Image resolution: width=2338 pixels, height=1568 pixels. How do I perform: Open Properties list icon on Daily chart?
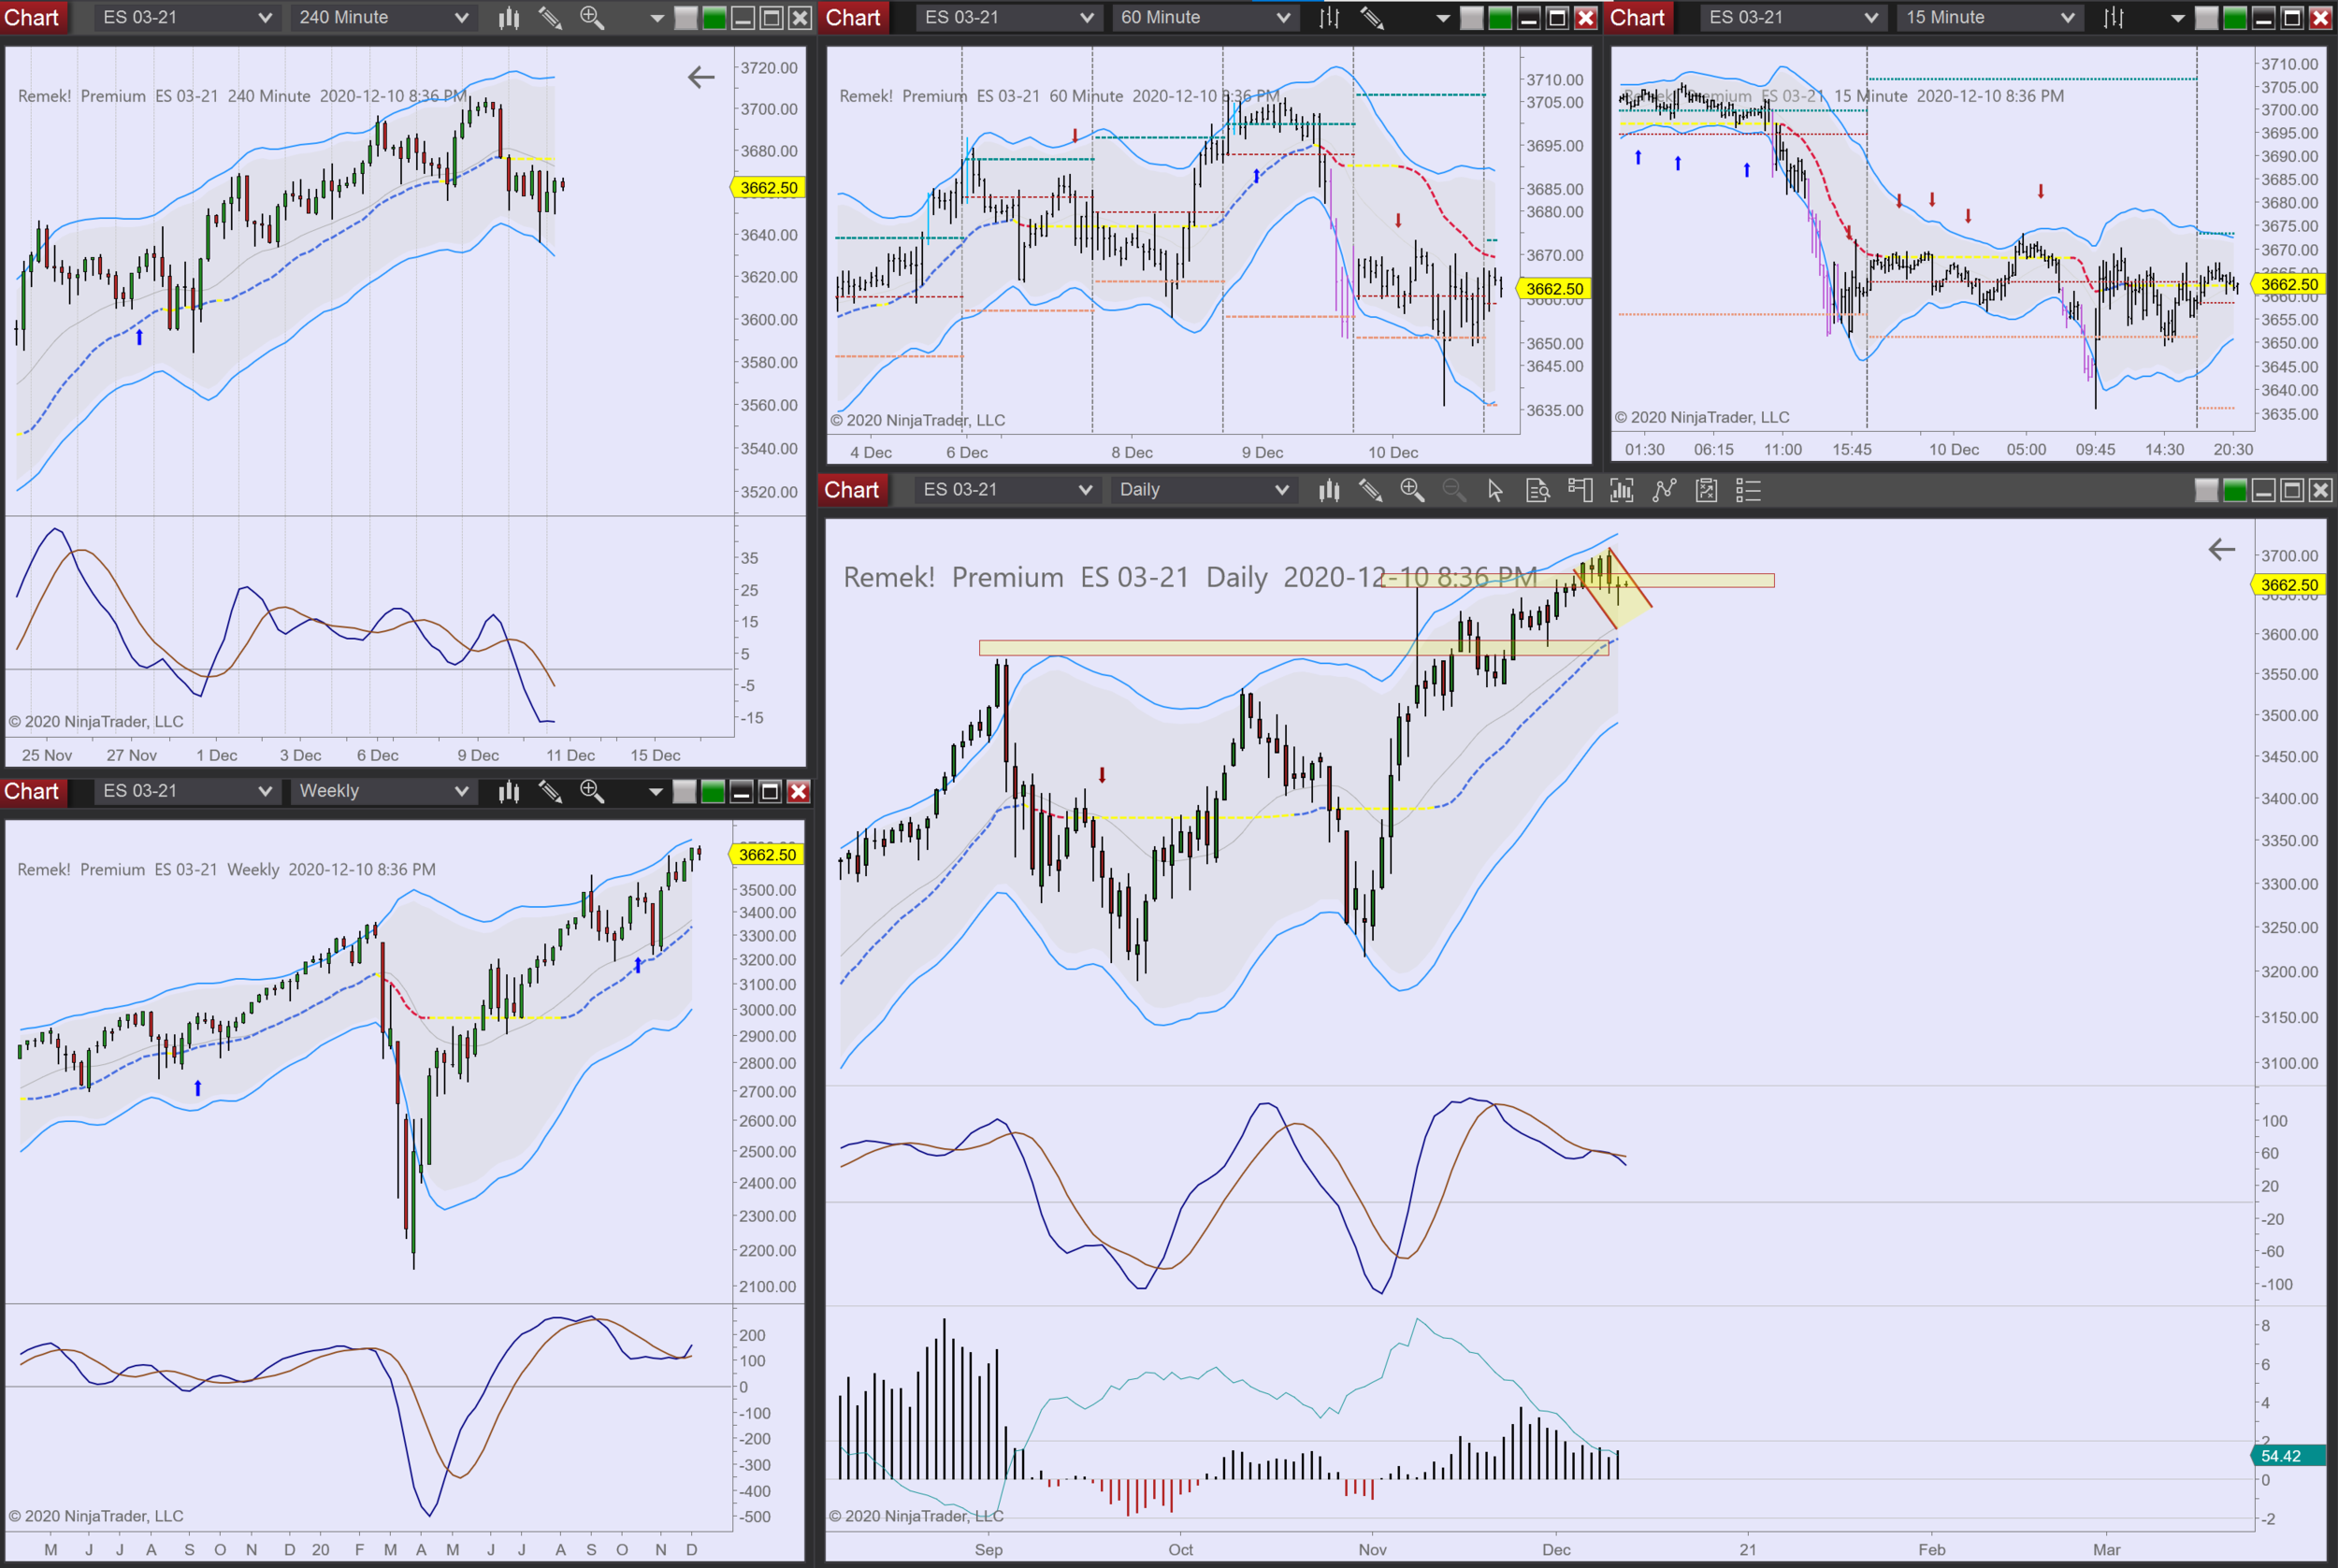coord(1748,490)
